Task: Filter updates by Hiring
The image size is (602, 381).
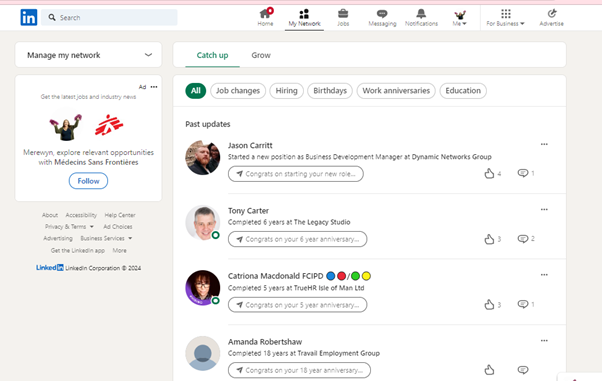Action: [286, 91]
